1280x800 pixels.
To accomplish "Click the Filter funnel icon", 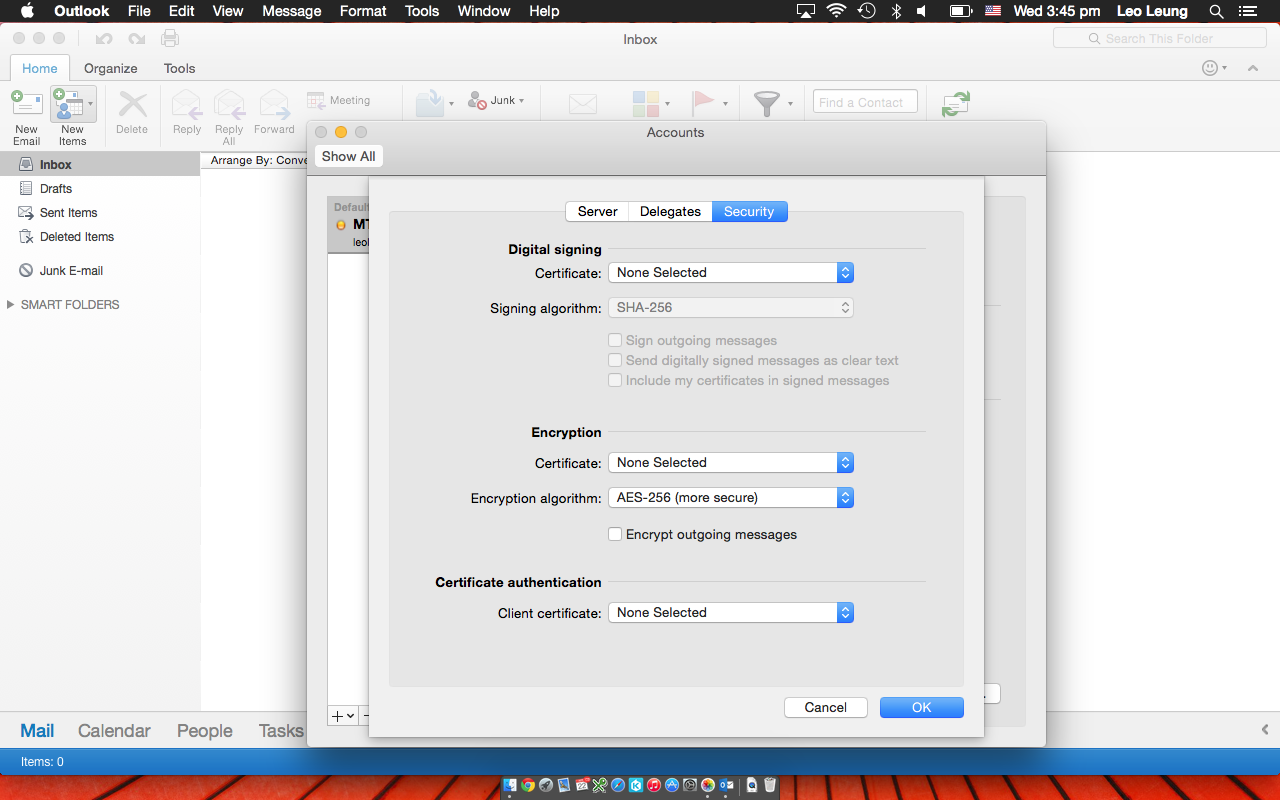I will point(767,103).
